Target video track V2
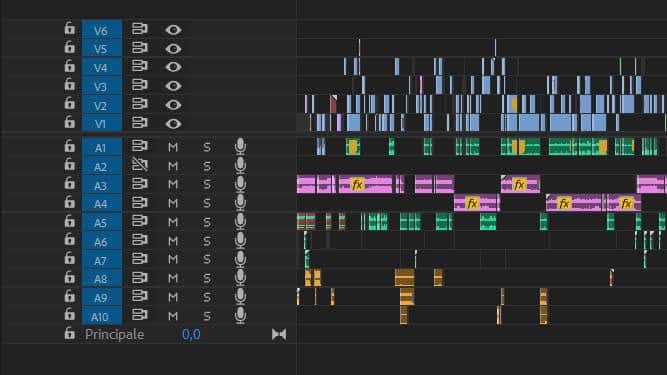This screenshot has height=375, width=667. point(102,105)
